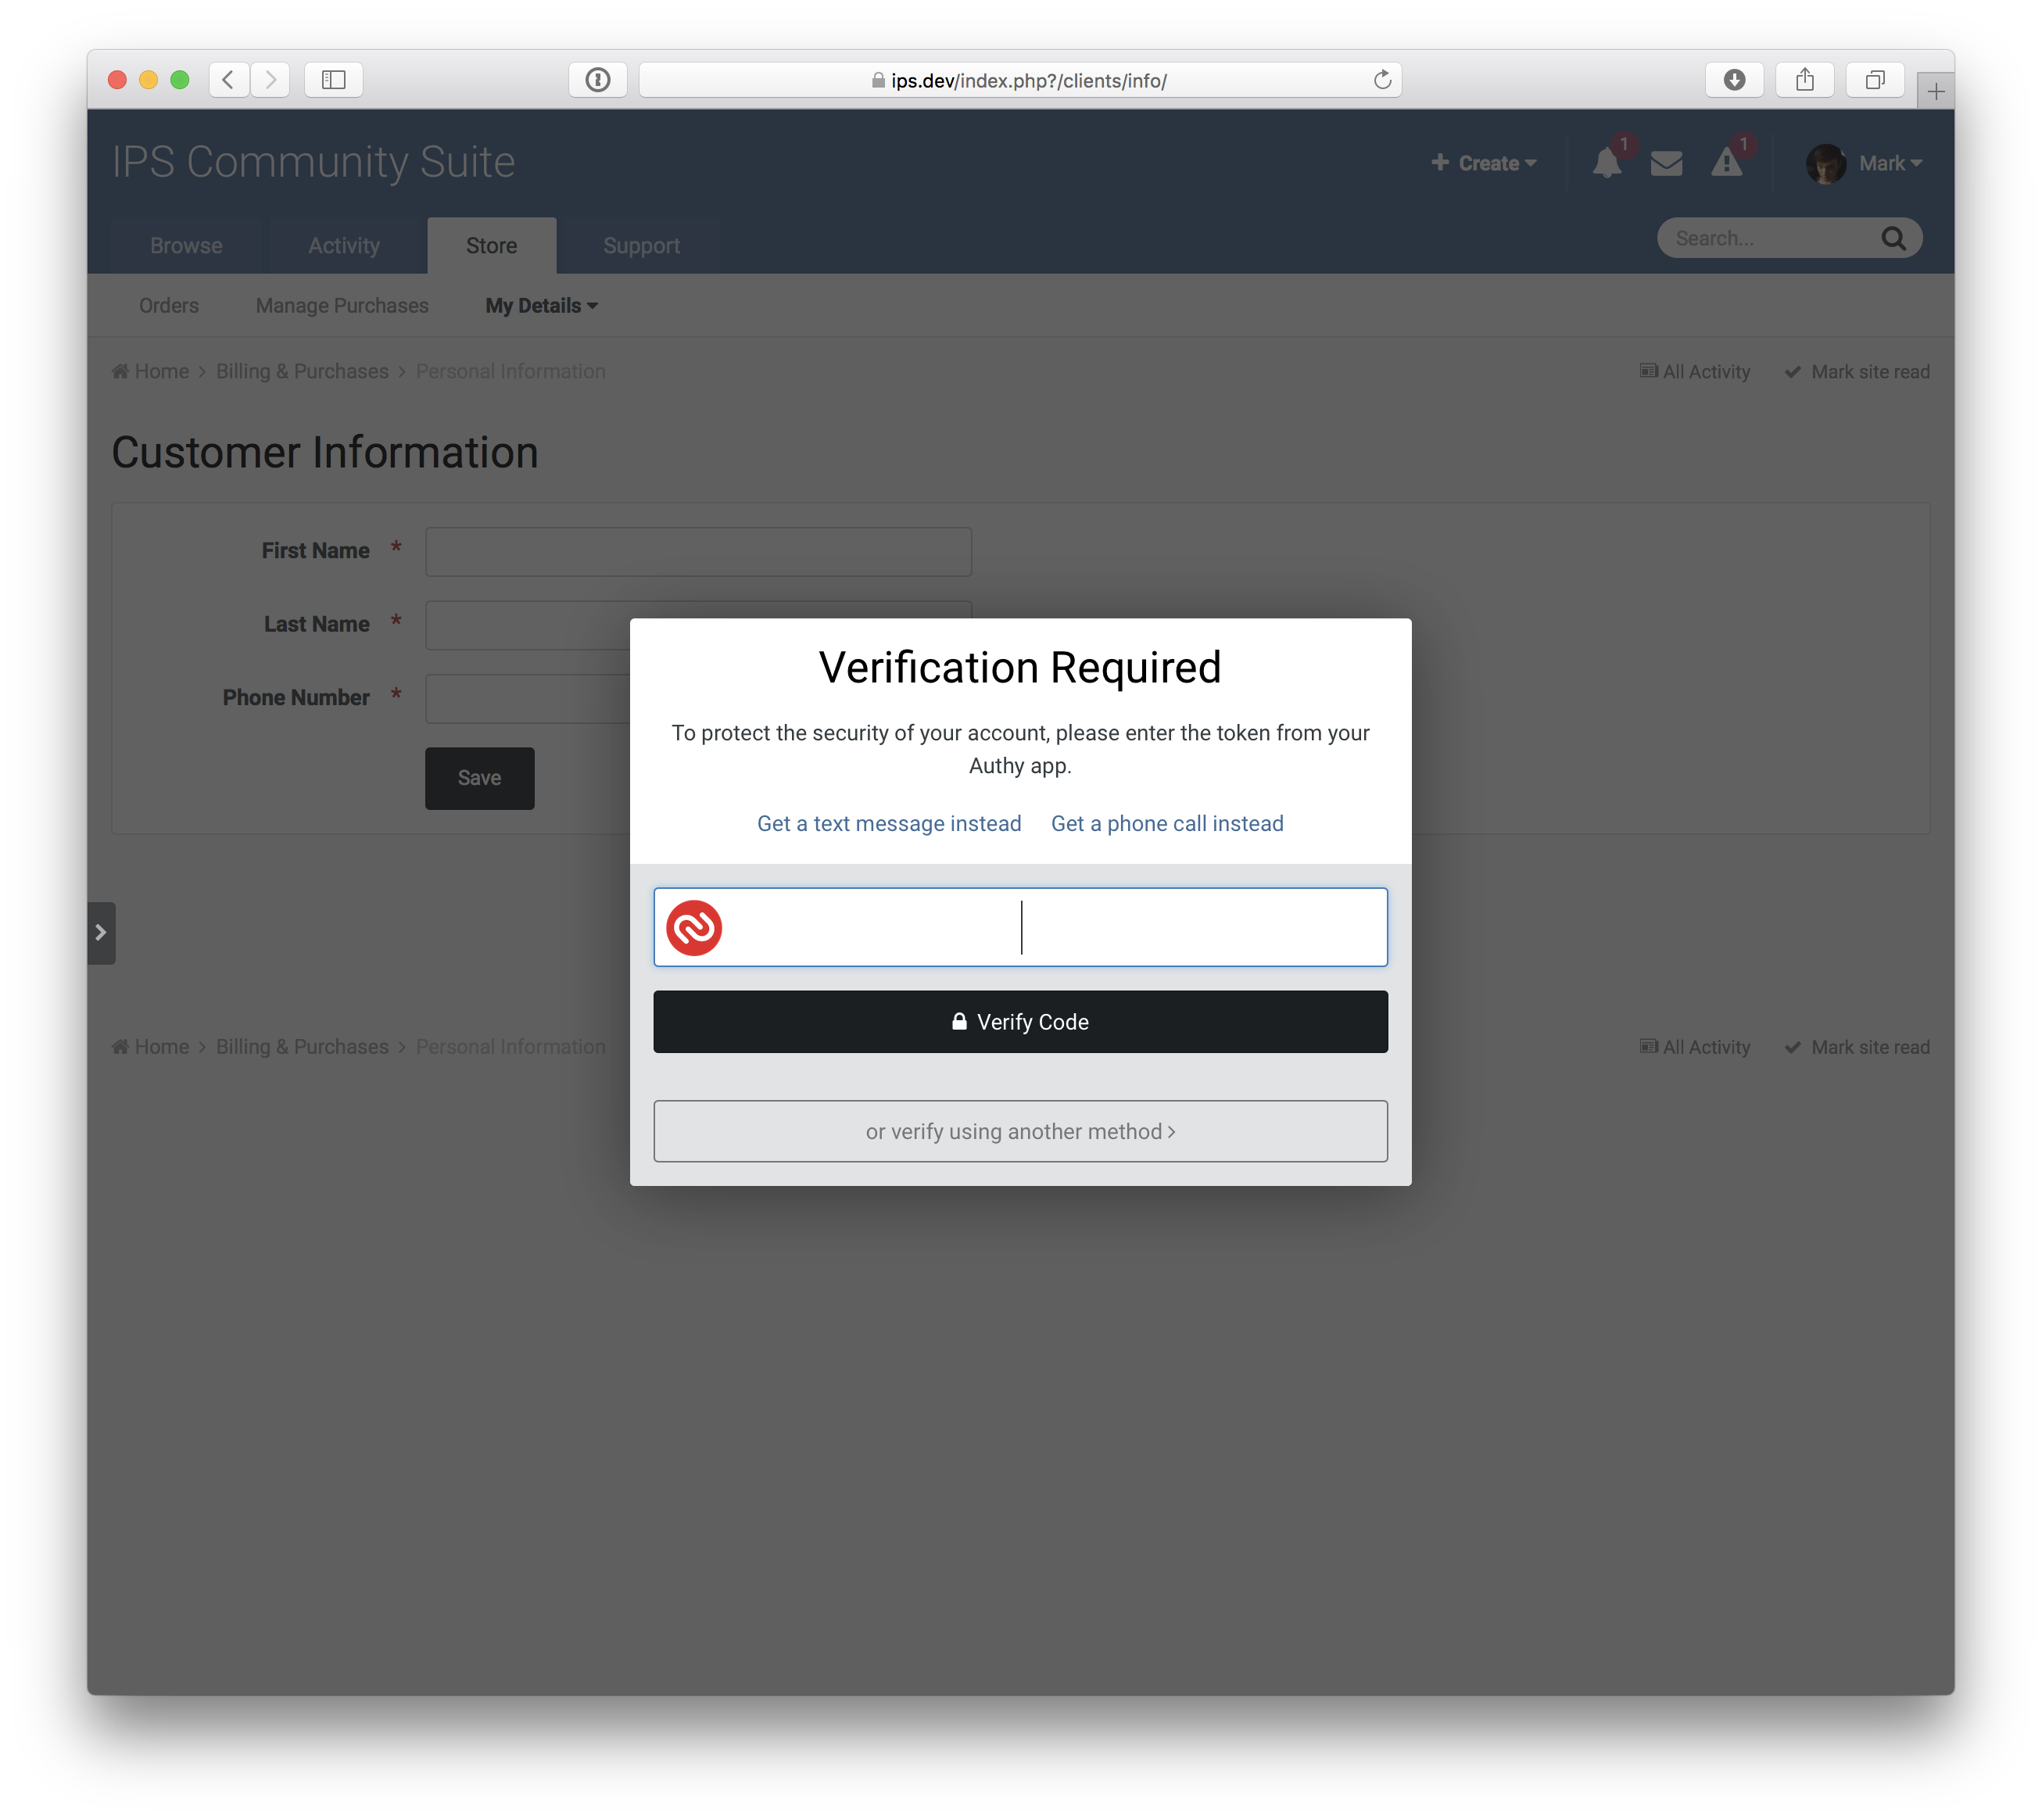Viewport: 2042px width, 1820px height.
Task: Click the top Personal Information breadcrumb text
Action: pyautogui.click(x=511, y=372)
